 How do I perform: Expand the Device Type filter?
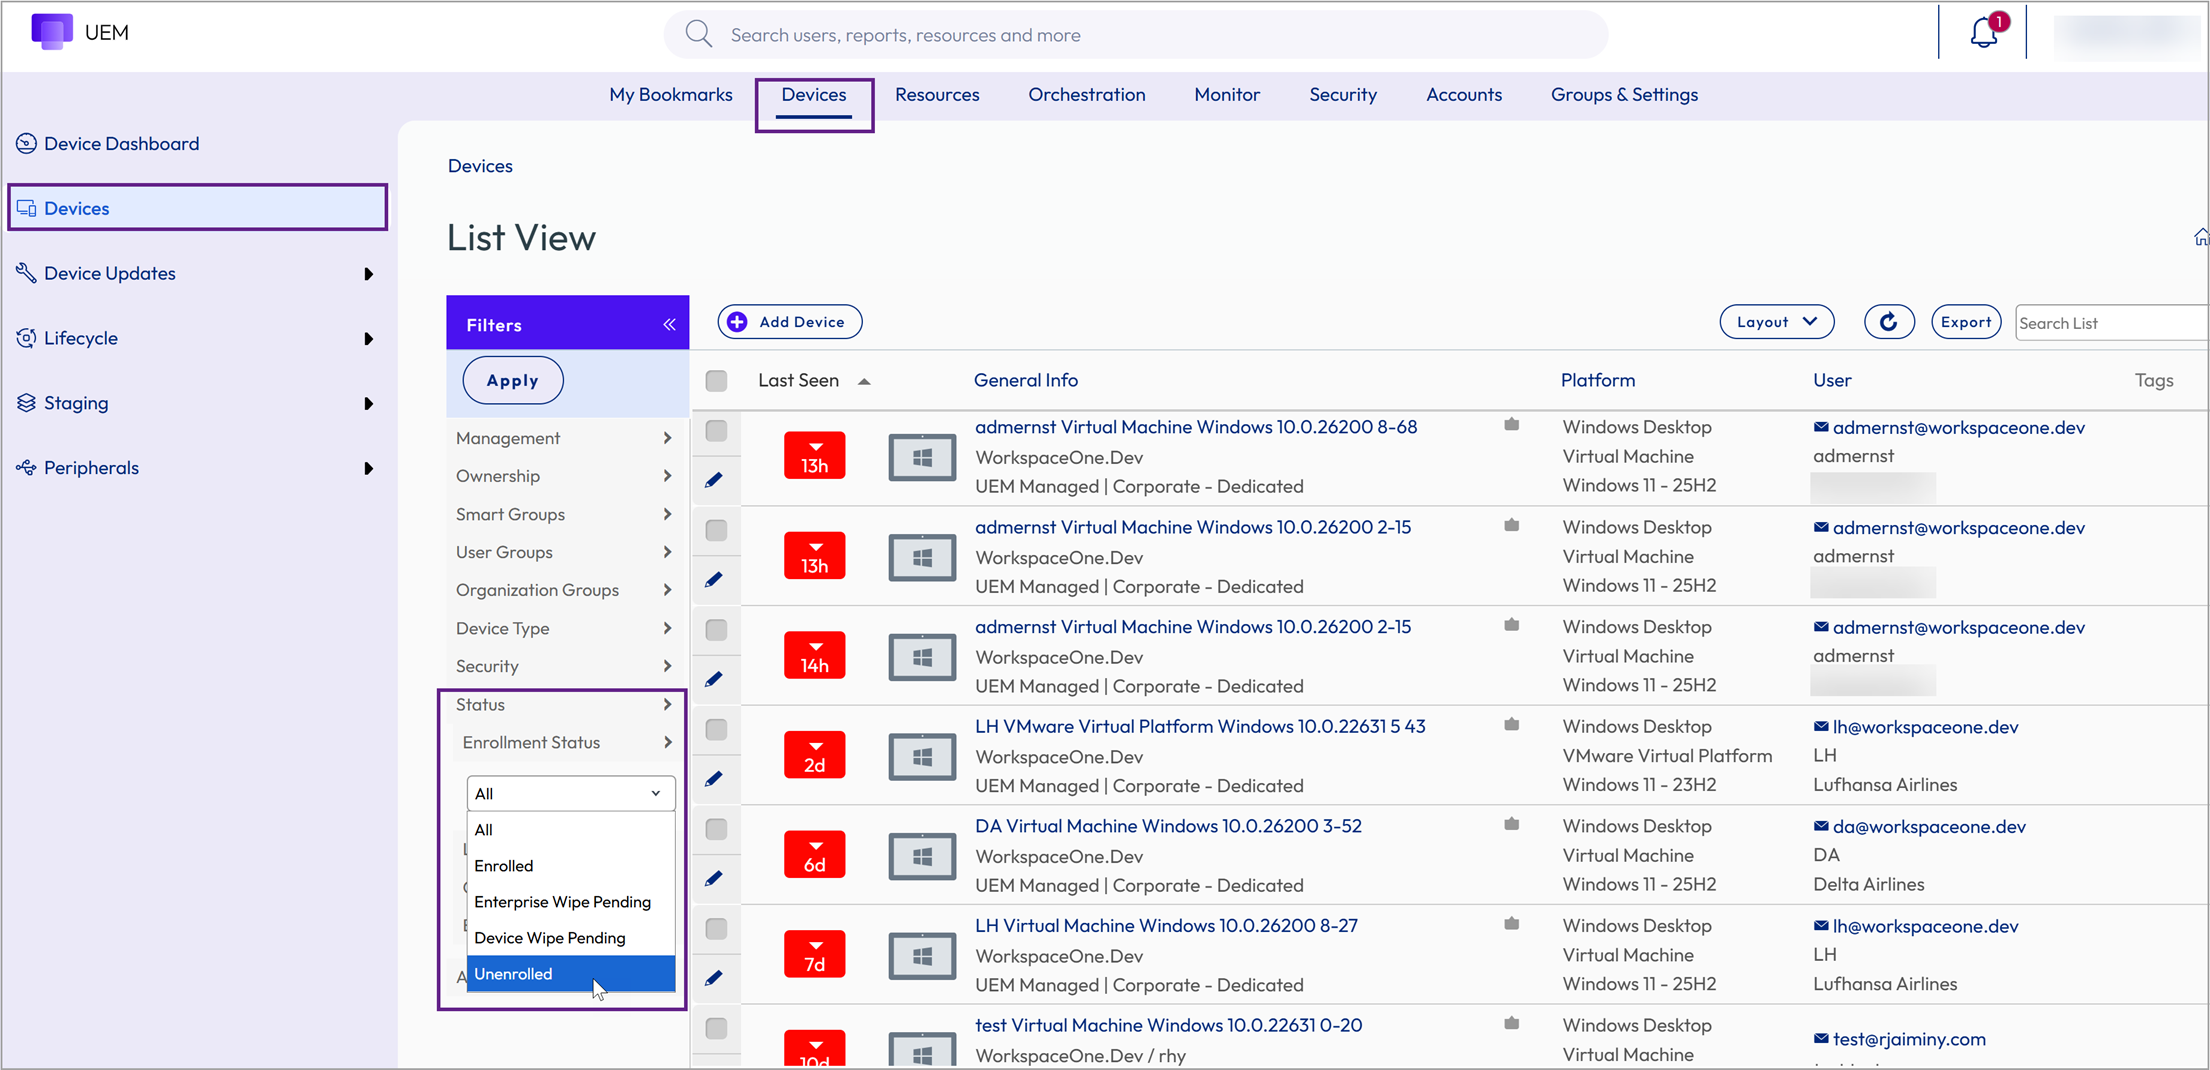pos(565,628)
